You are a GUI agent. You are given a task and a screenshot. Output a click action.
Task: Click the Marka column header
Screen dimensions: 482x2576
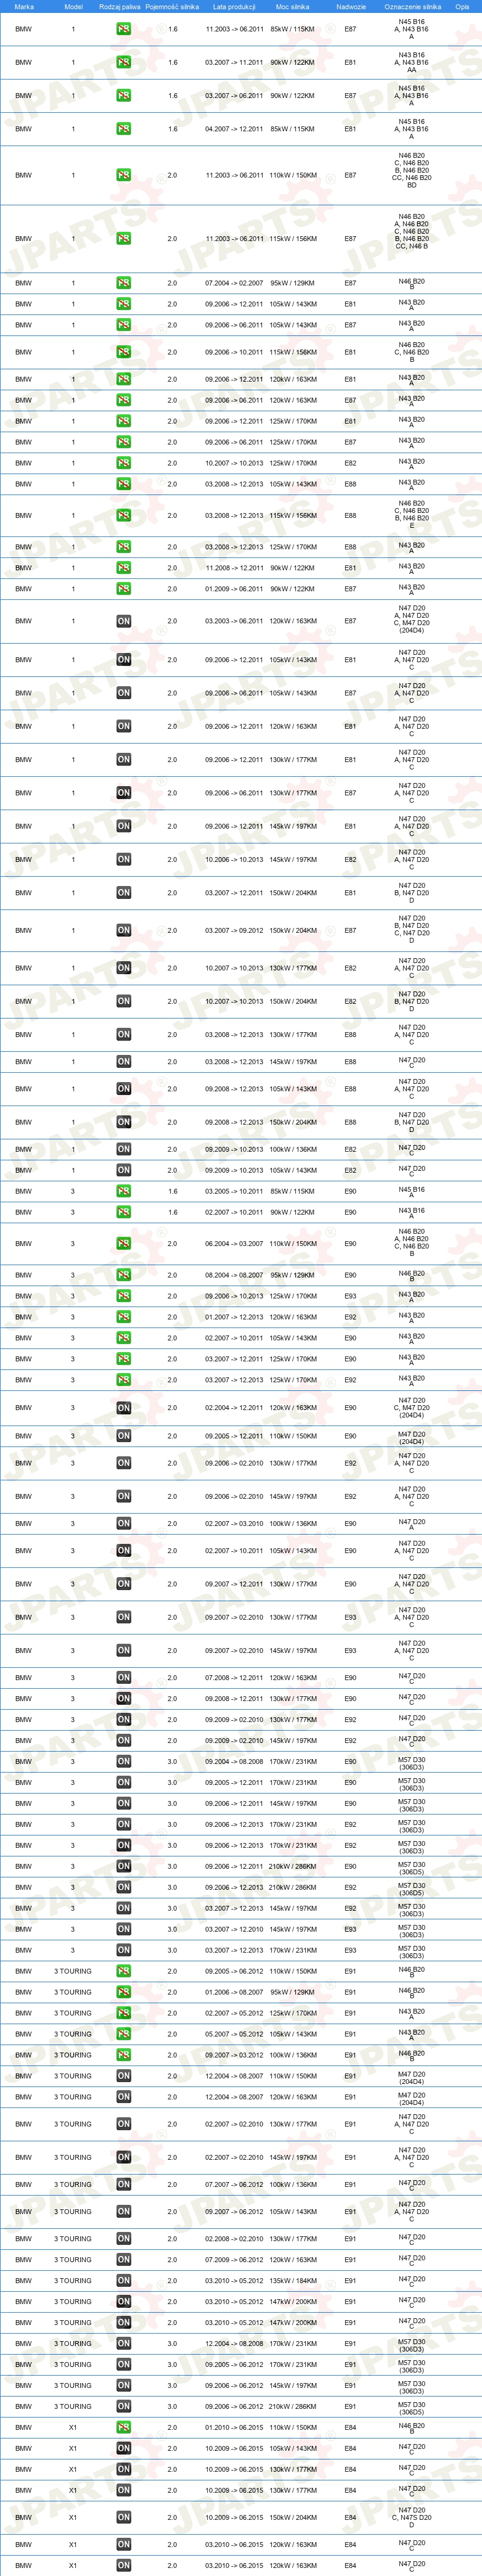tap(24, 6)
